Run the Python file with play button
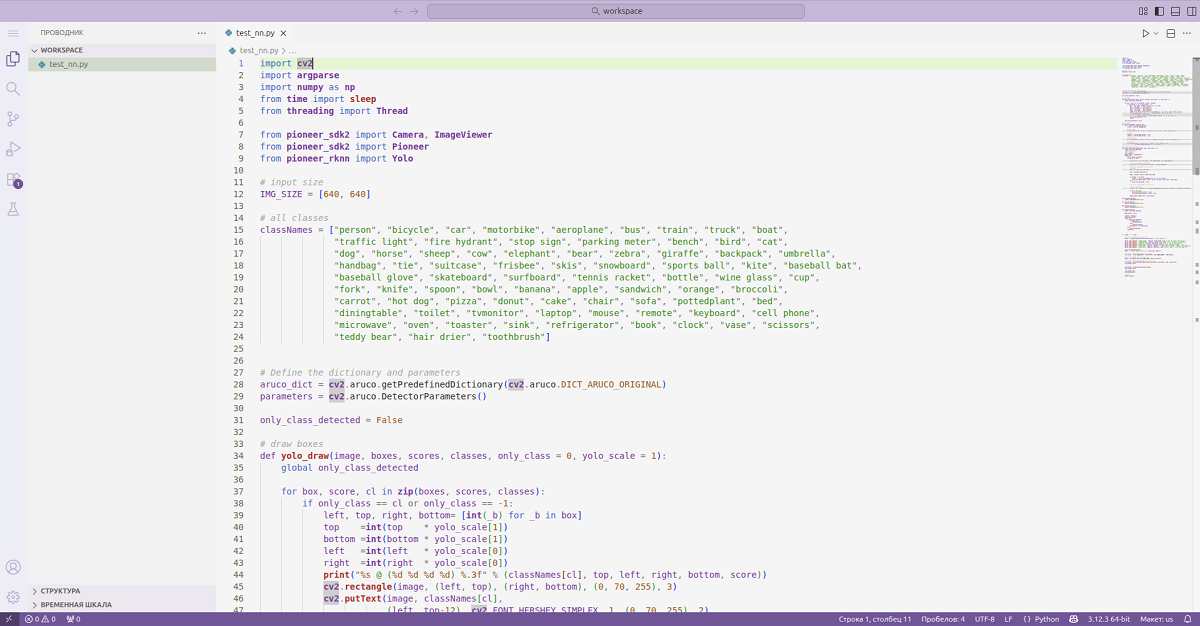Screen dimensions: 1200x626 (x=1146, y=33)
